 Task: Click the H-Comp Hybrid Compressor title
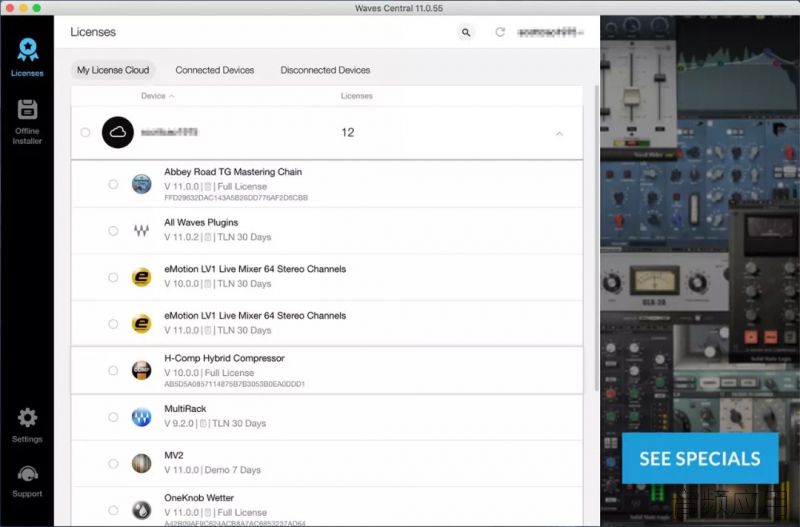[224, 358]
